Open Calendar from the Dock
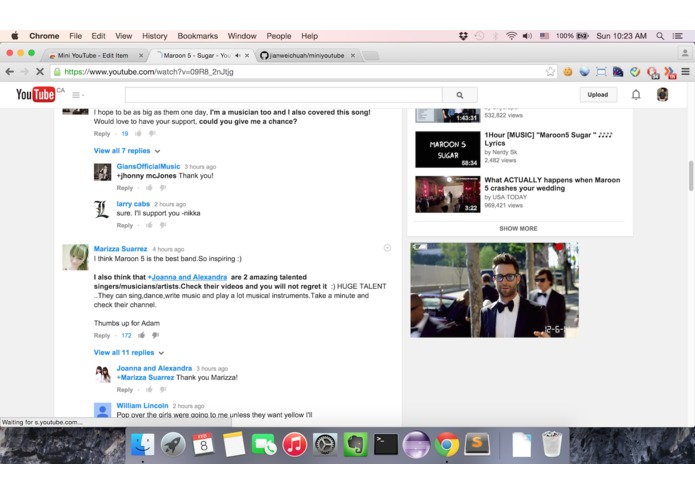The image size is (695, 494). click(x=203, y=444)
